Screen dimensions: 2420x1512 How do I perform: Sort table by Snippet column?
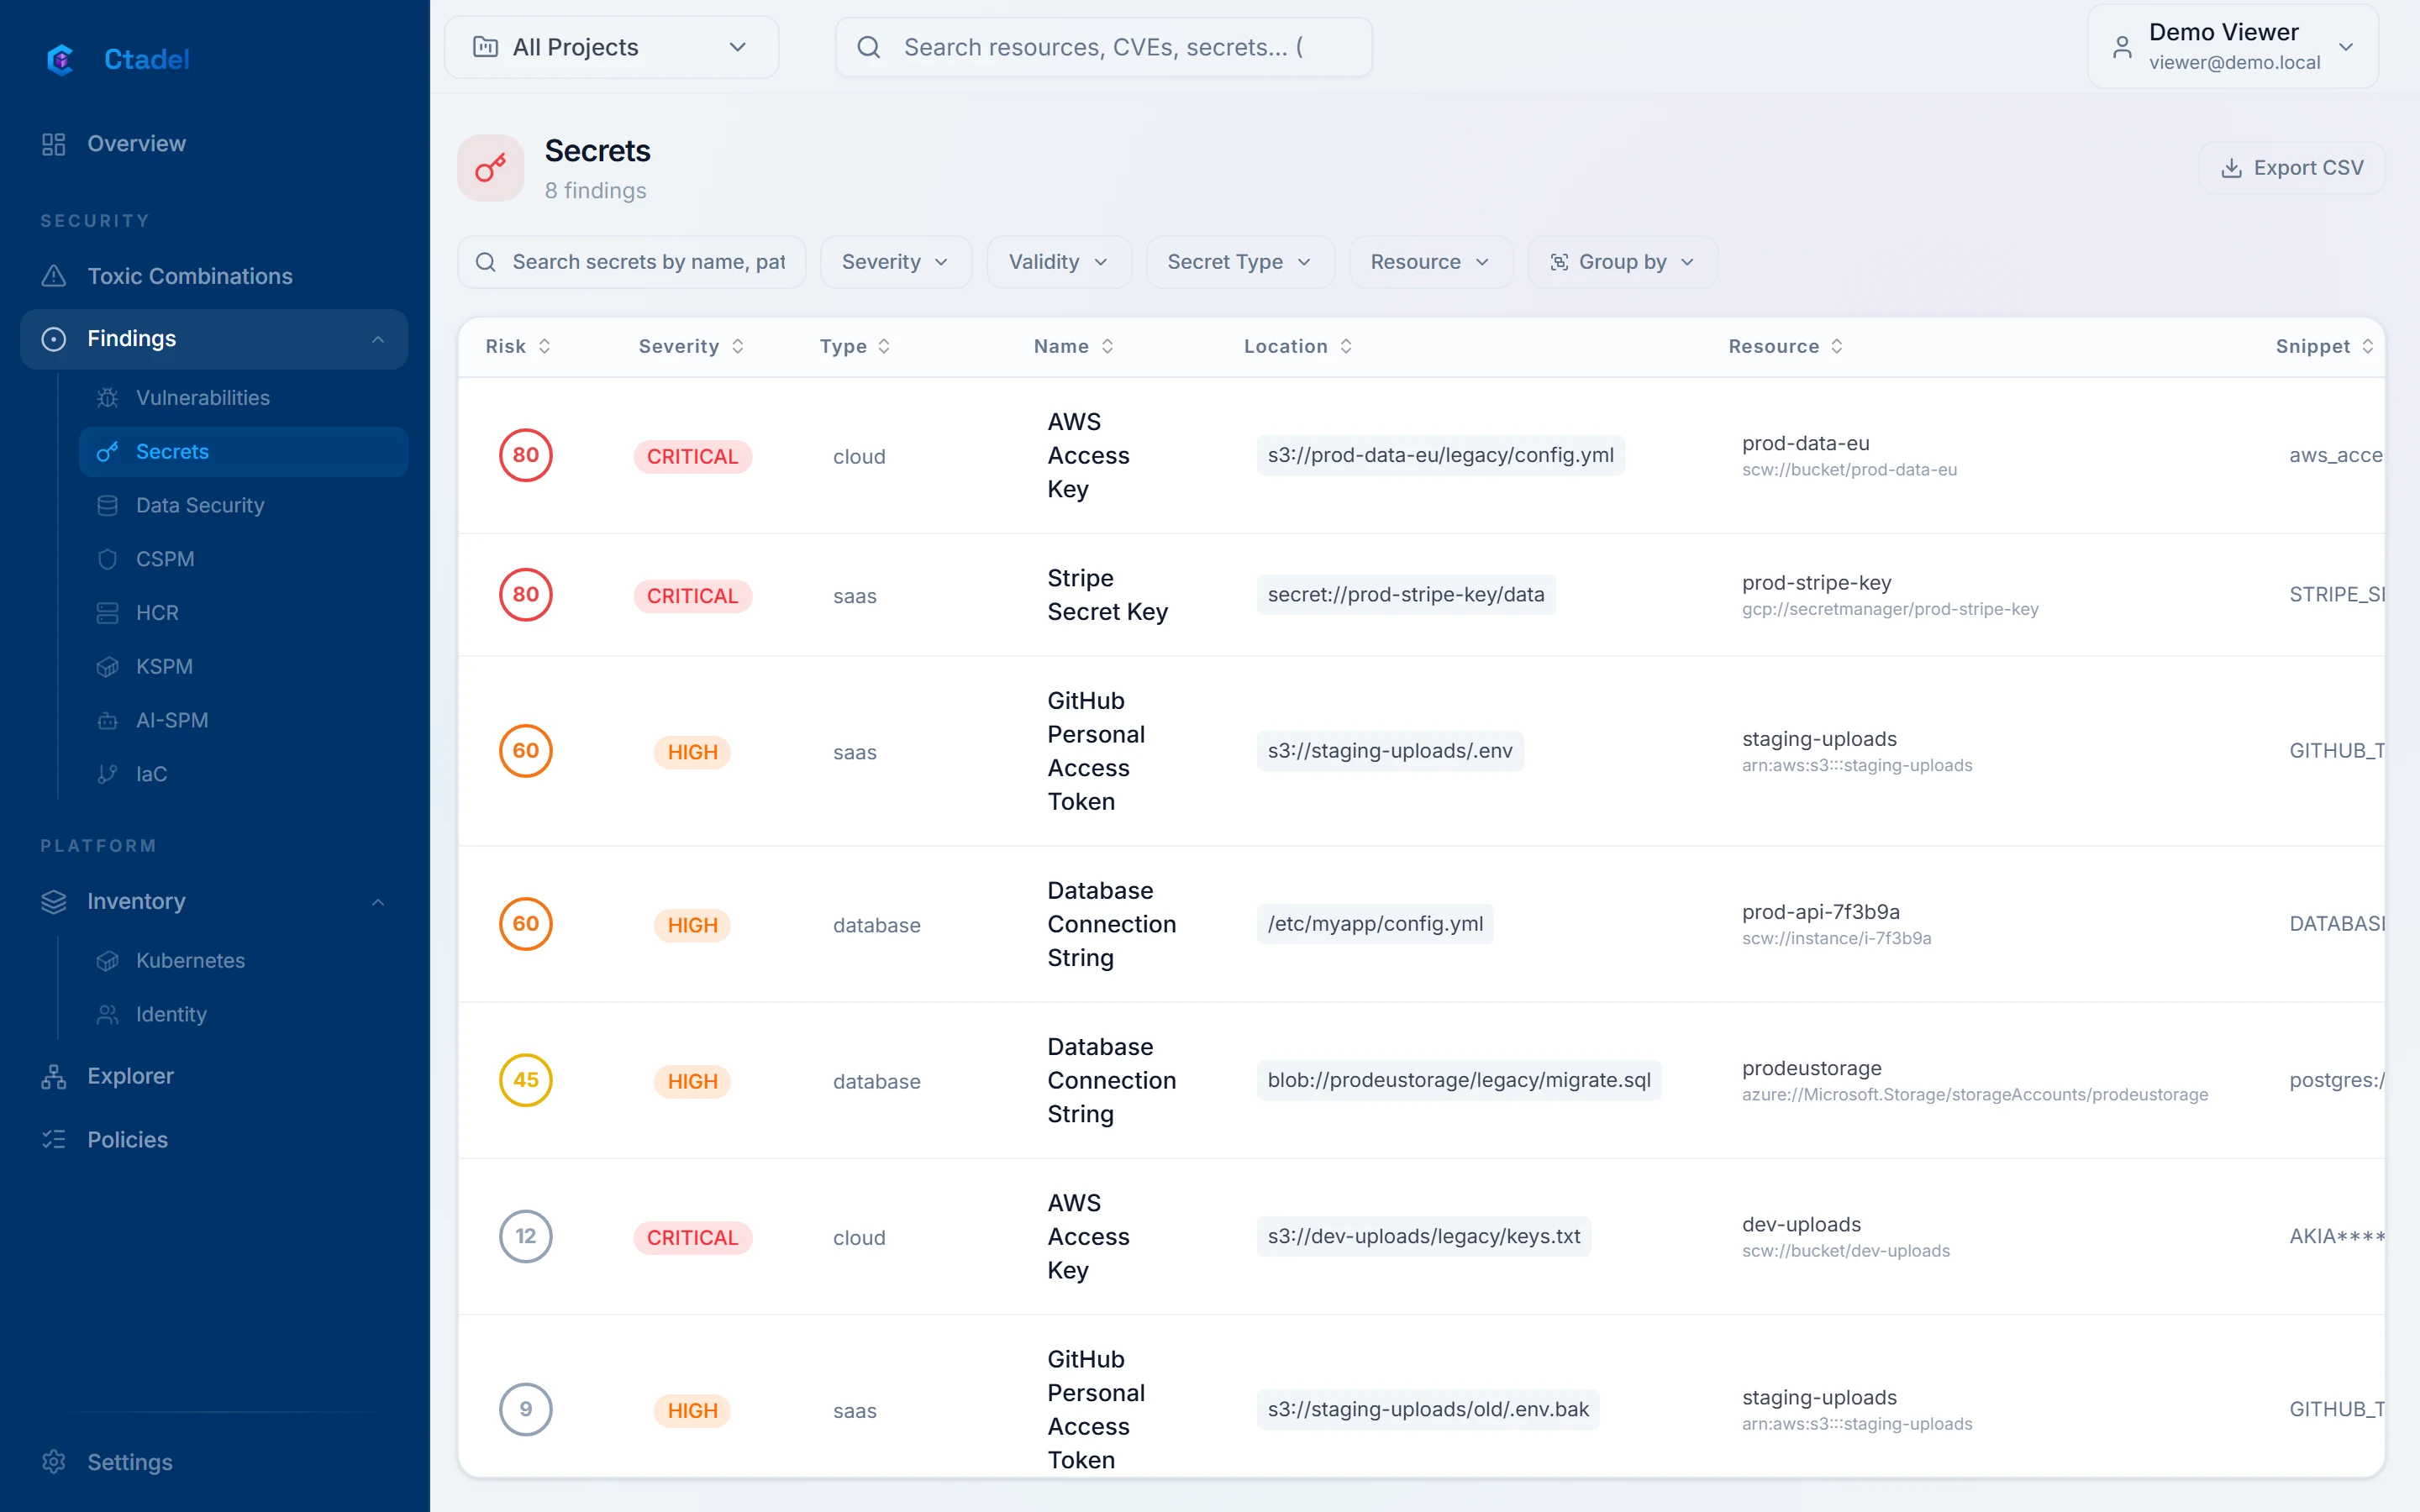coord(2324,346)
